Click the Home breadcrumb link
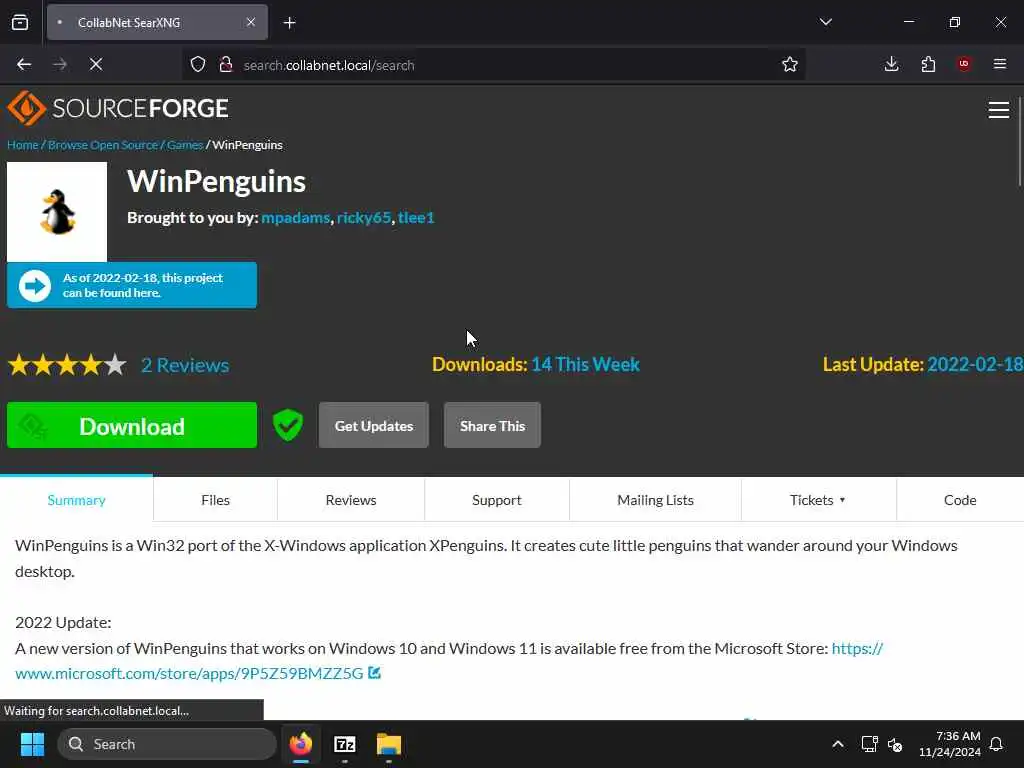 coord(22,145)
